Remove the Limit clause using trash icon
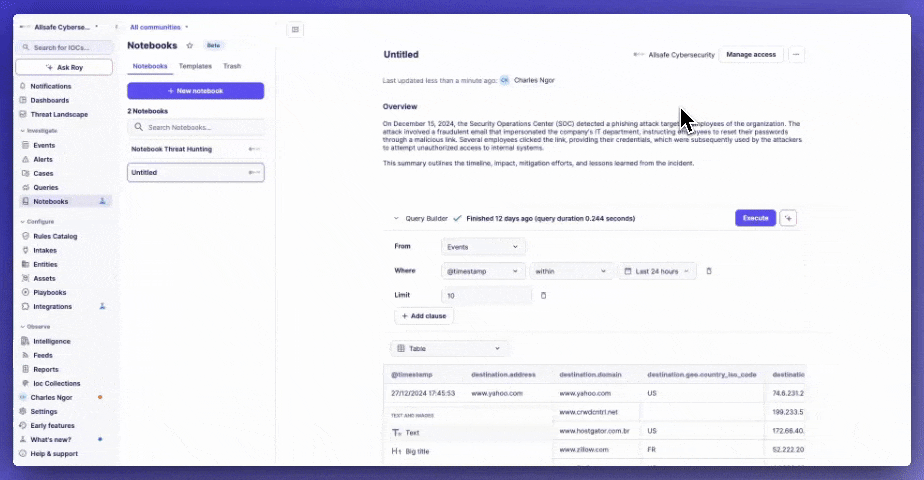This screenshot has height=480, width=924. (544, 295)
